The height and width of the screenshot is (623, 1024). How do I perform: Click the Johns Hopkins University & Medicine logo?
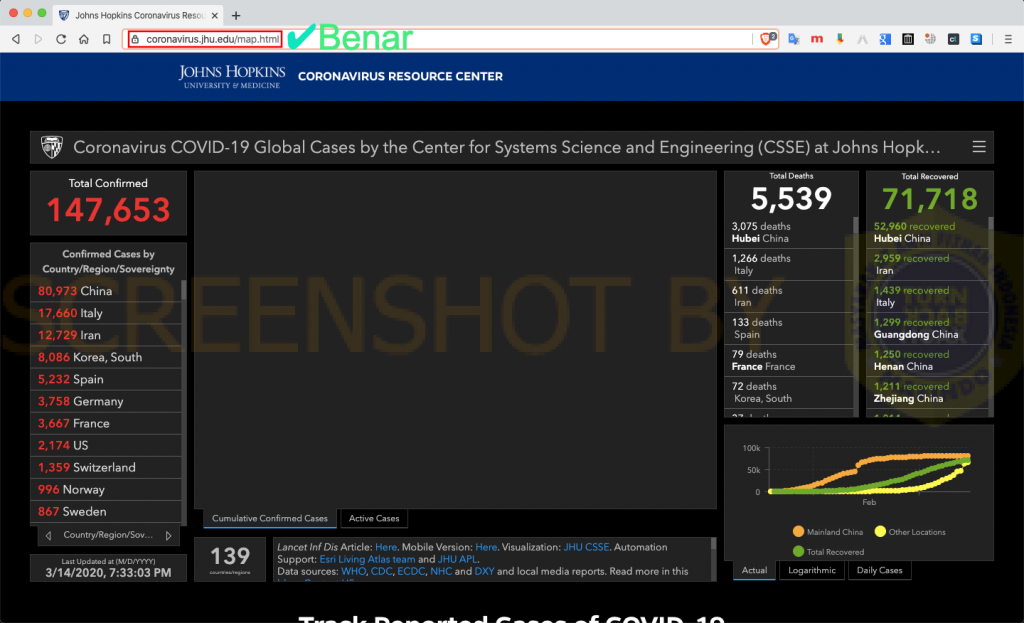(232, 76)
